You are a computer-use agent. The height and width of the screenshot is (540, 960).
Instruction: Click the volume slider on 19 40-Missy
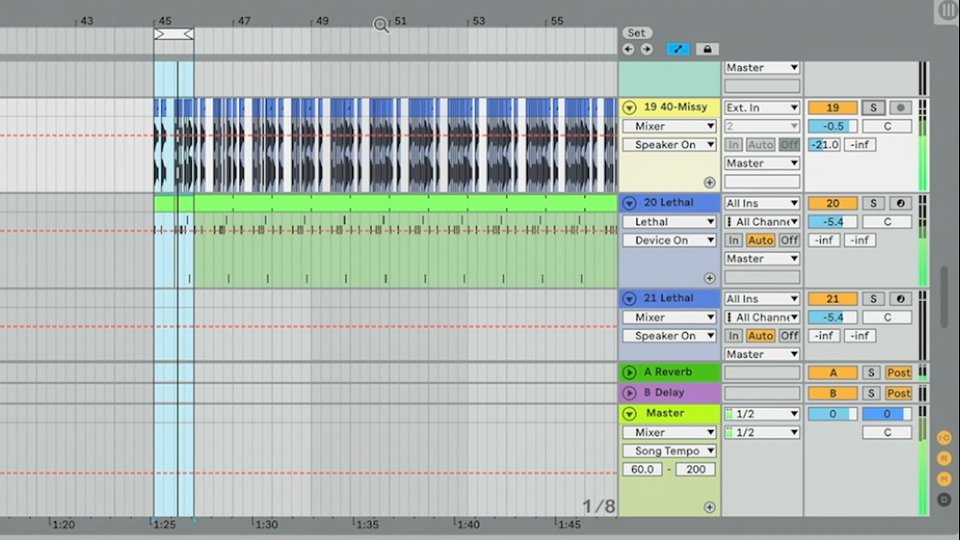click(x=832, y=126)
